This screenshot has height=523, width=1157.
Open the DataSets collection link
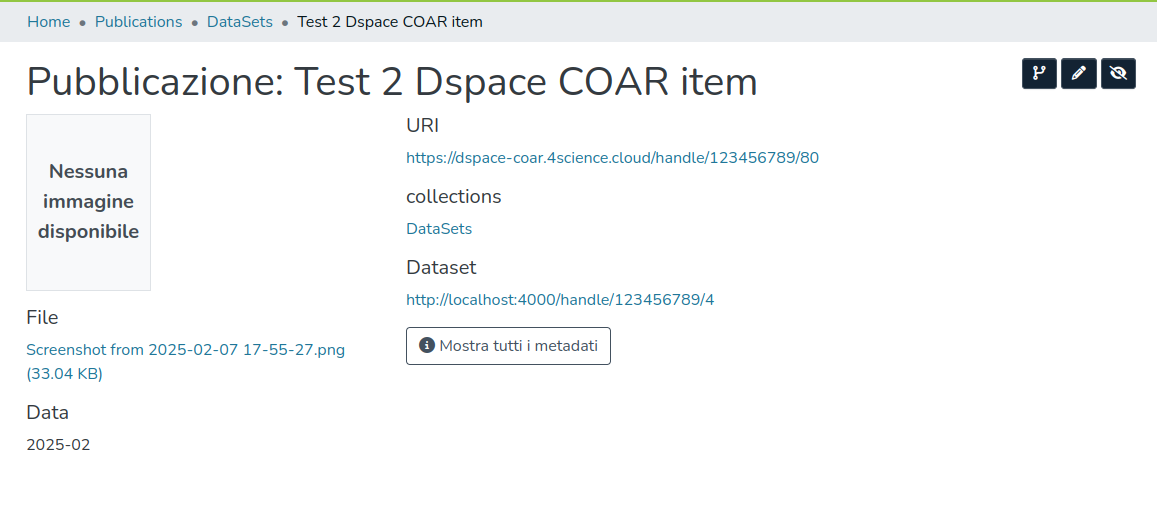click(438, 229)
